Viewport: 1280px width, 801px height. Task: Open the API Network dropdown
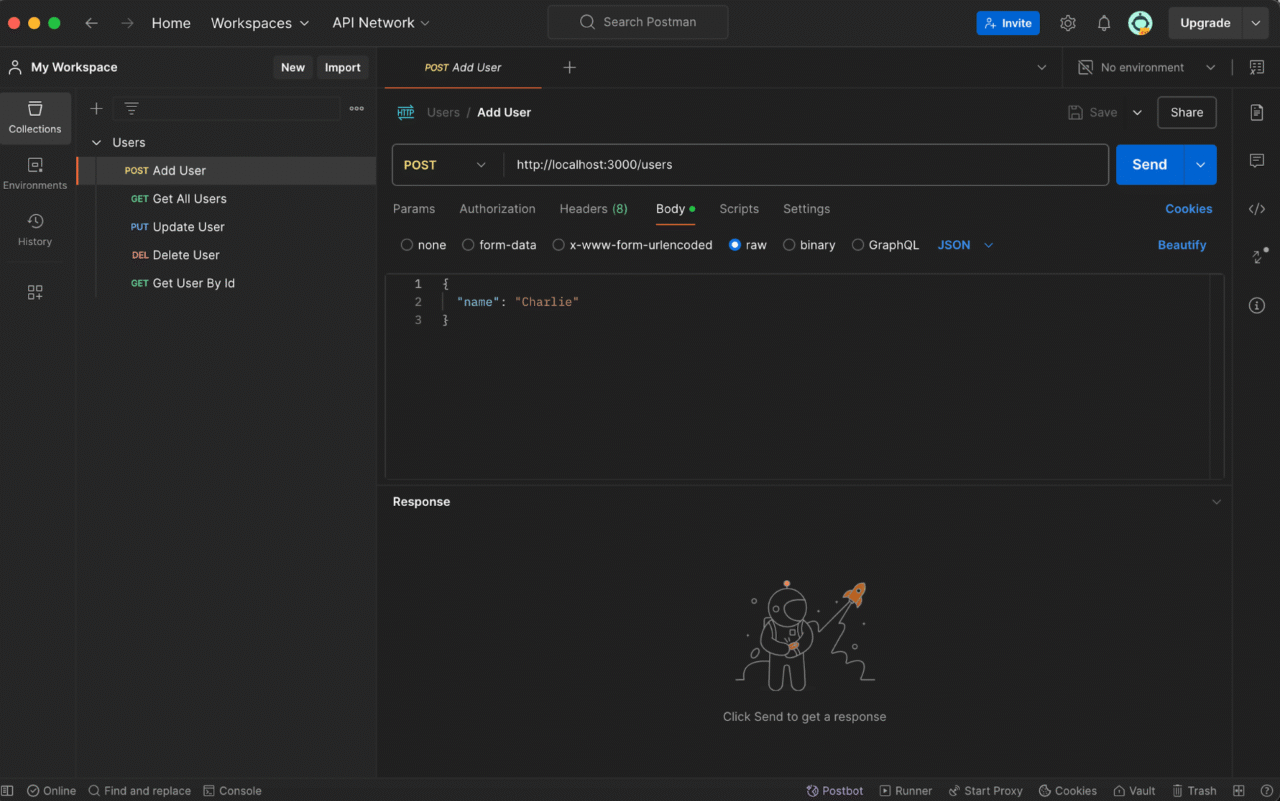click(x=381, y=23)
